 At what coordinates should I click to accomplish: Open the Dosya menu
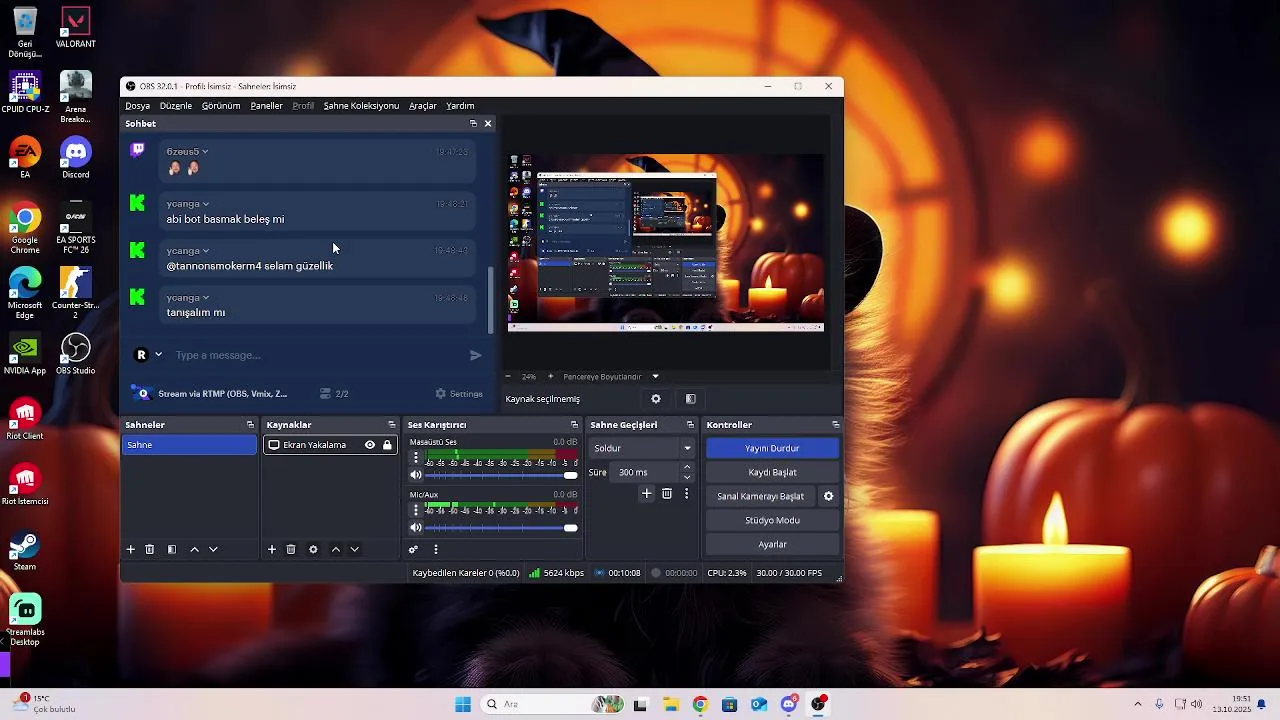tap(138, 106)
